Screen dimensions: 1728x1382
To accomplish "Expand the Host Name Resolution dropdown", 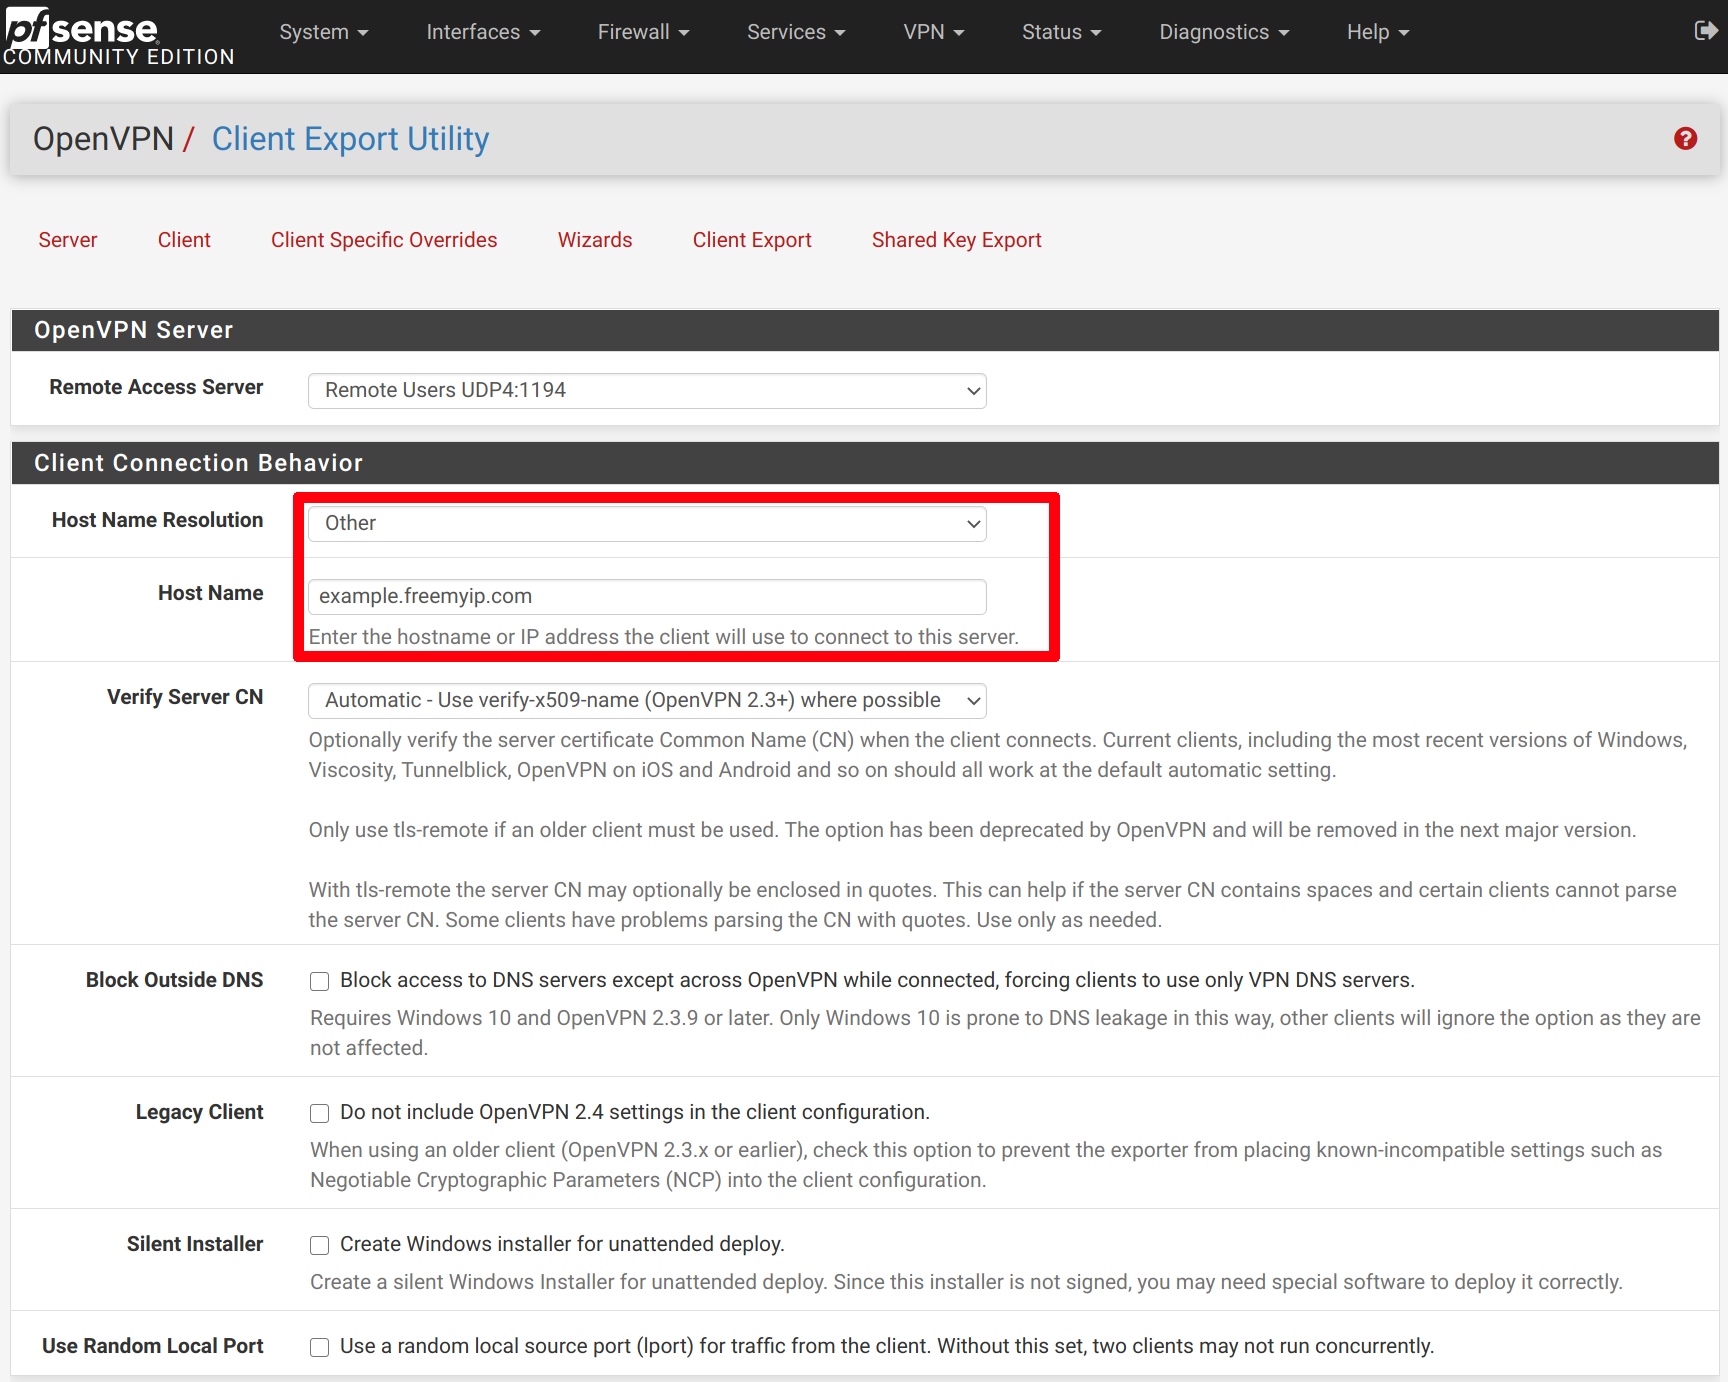I will (x=647, y=523).
